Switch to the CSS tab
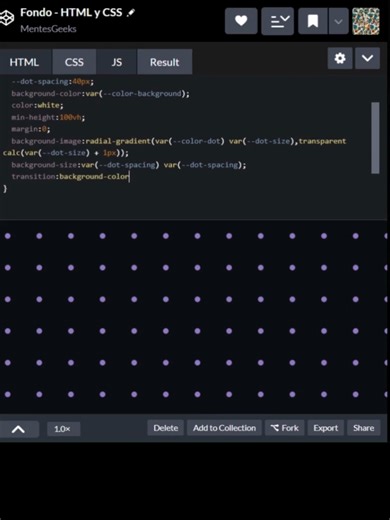390x520 pixels. pyautogui.click(x=74, y=62)
